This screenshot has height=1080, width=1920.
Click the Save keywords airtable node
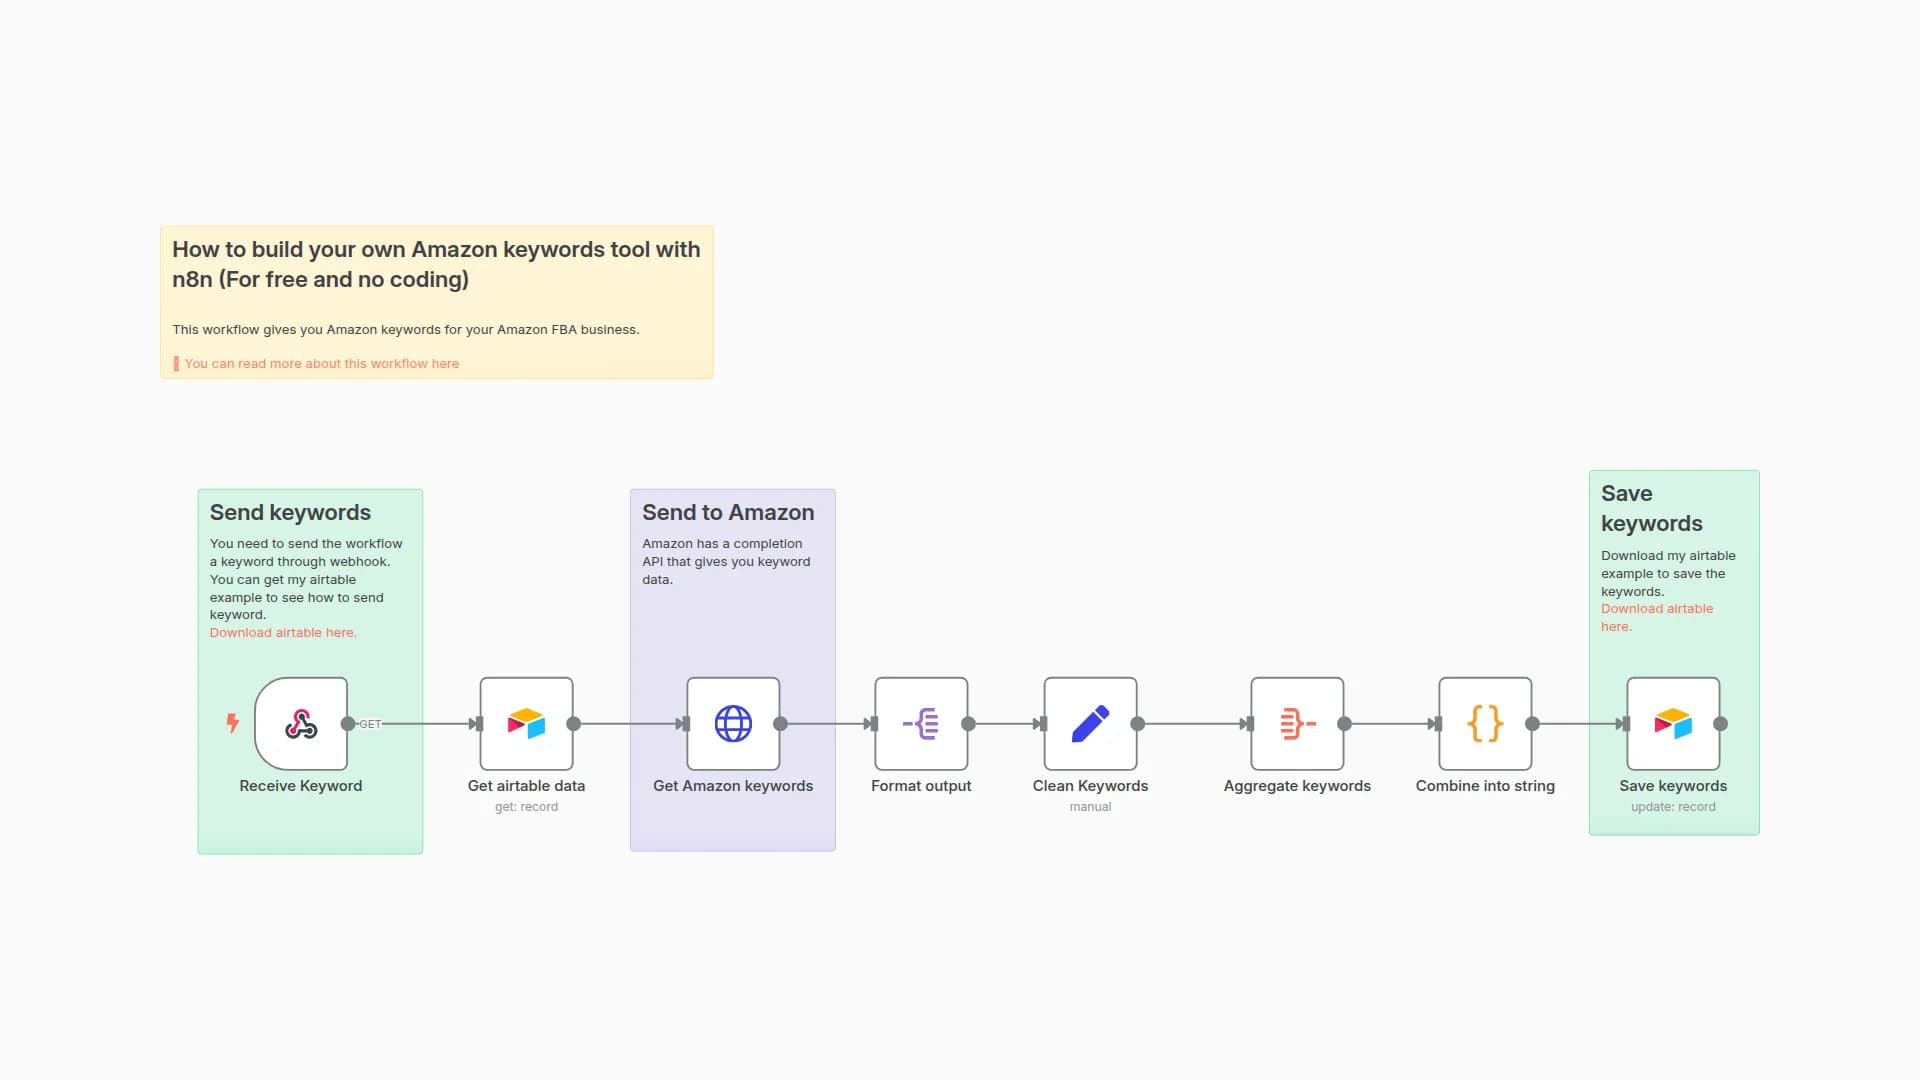pyautogui.click(x=1672, y=724)
